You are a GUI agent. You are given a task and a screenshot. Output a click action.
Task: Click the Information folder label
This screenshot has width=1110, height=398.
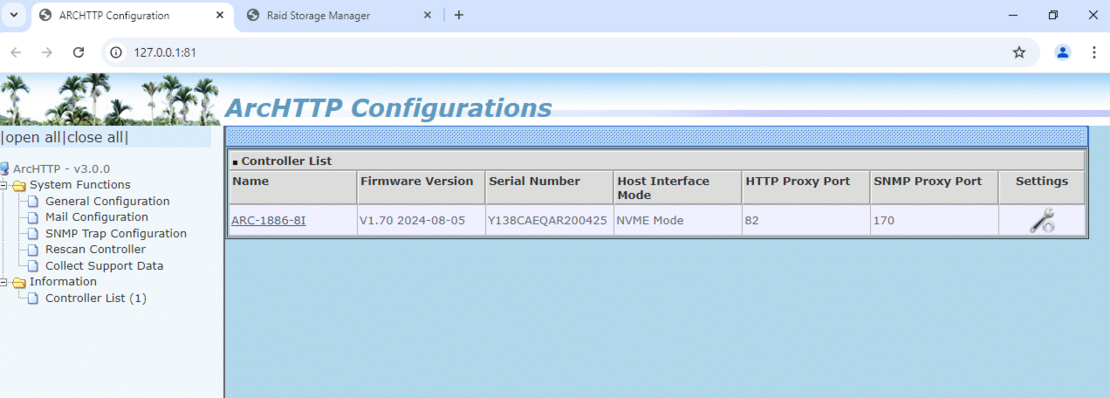coord(63,282)
